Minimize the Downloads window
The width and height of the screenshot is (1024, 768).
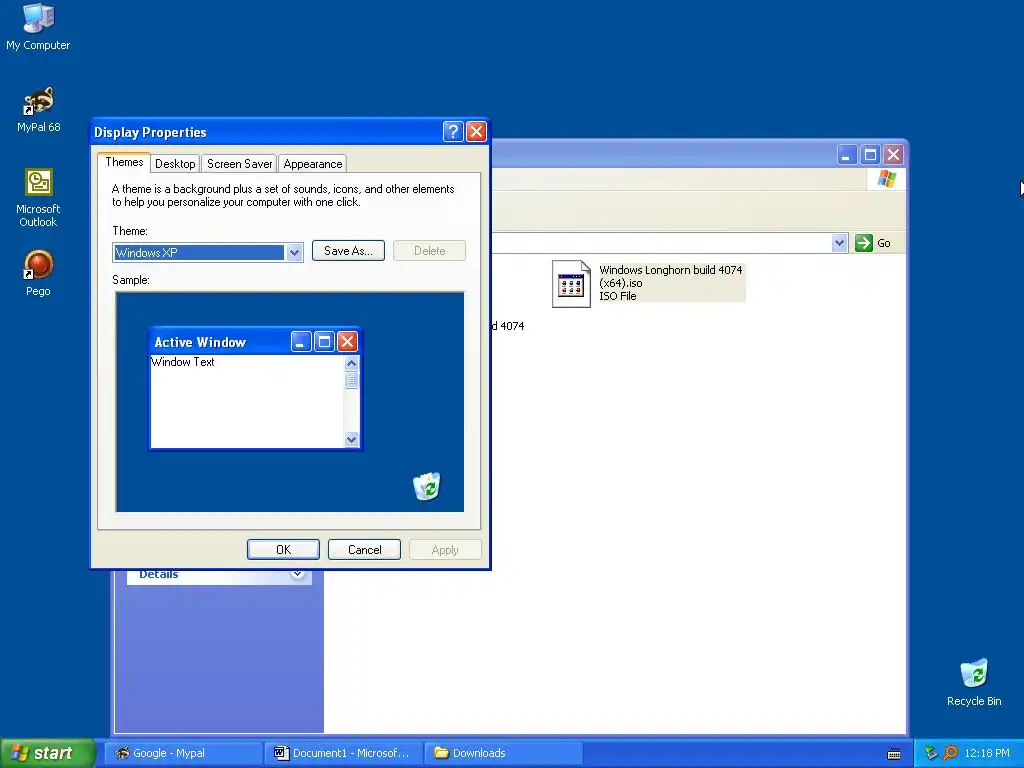click(846, 155)
